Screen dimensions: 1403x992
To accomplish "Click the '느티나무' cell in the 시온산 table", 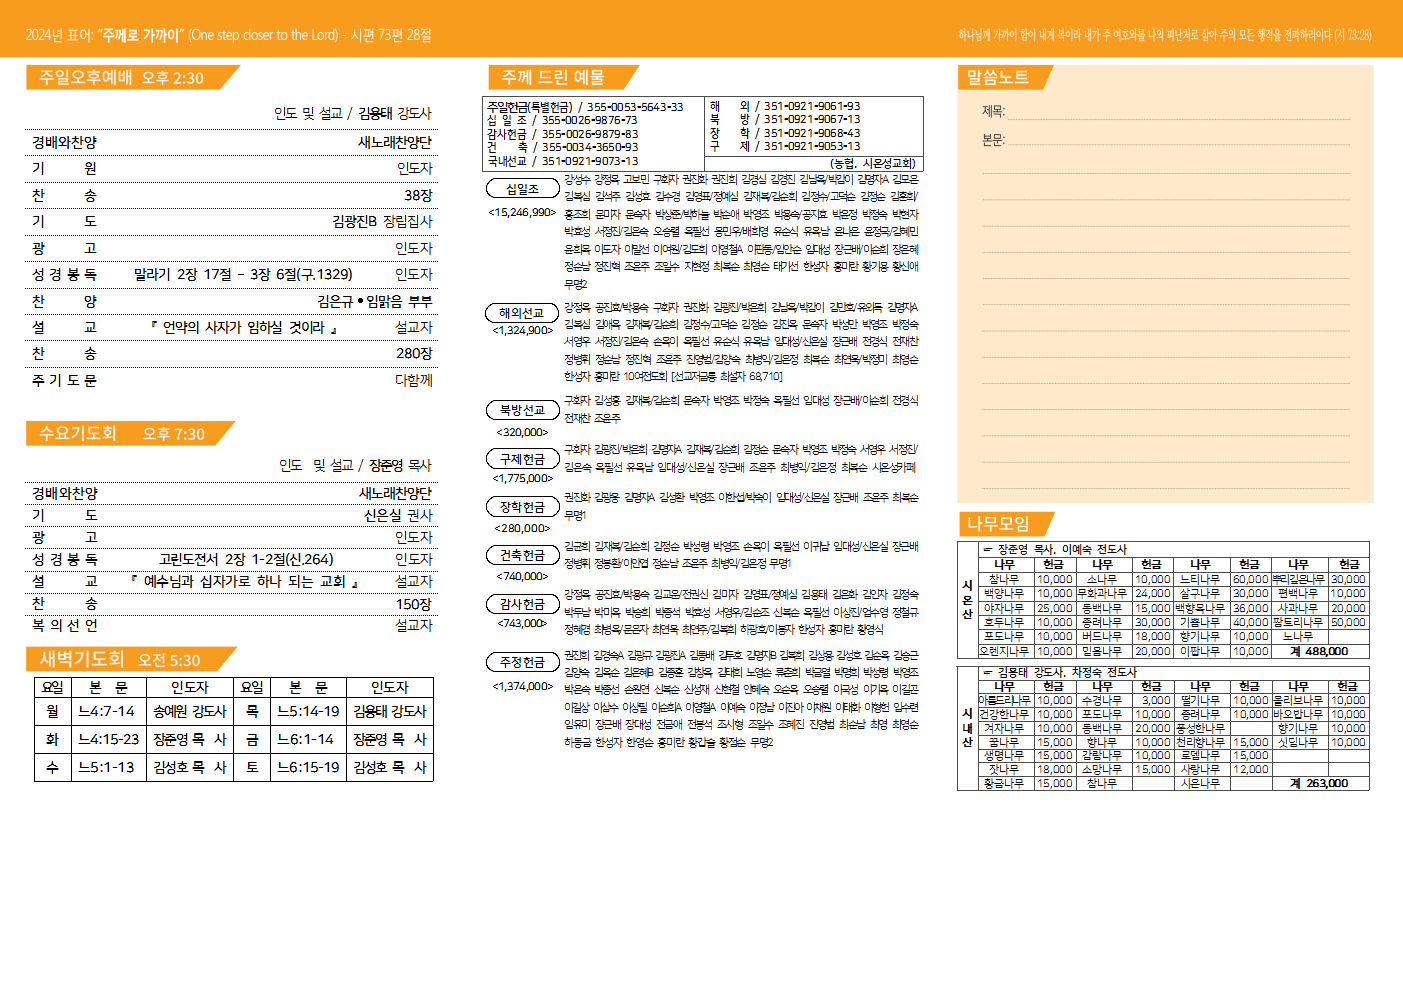I will coord(1200,579).
